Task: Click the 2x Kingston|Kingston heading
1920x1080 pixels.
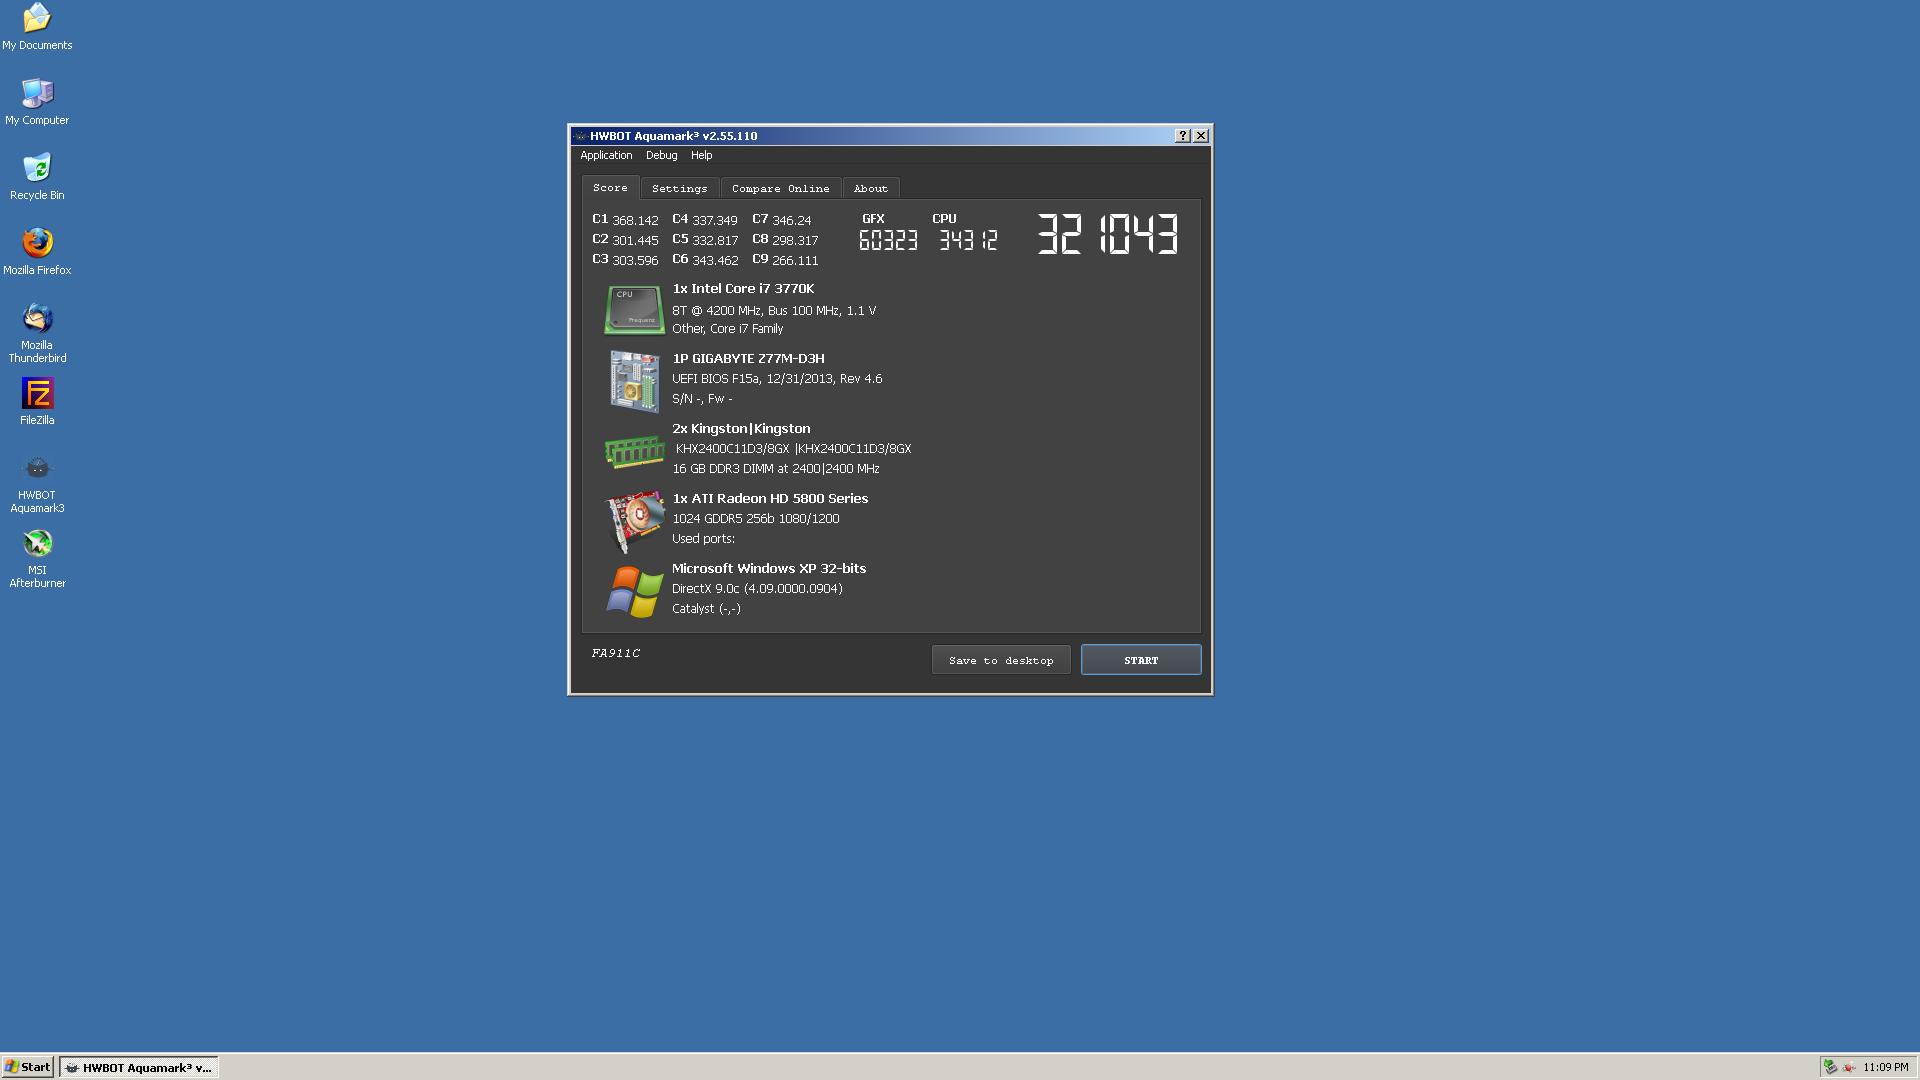Action: point(741,428)
